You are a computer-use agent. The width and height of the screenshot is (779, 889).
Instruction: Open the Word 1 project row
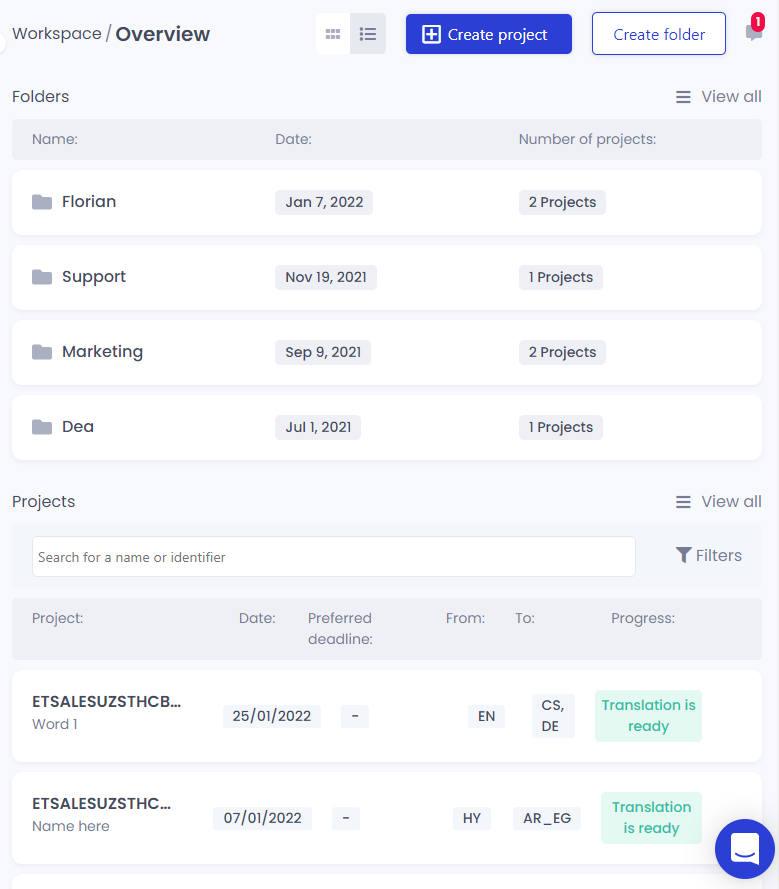coord(107,714)
